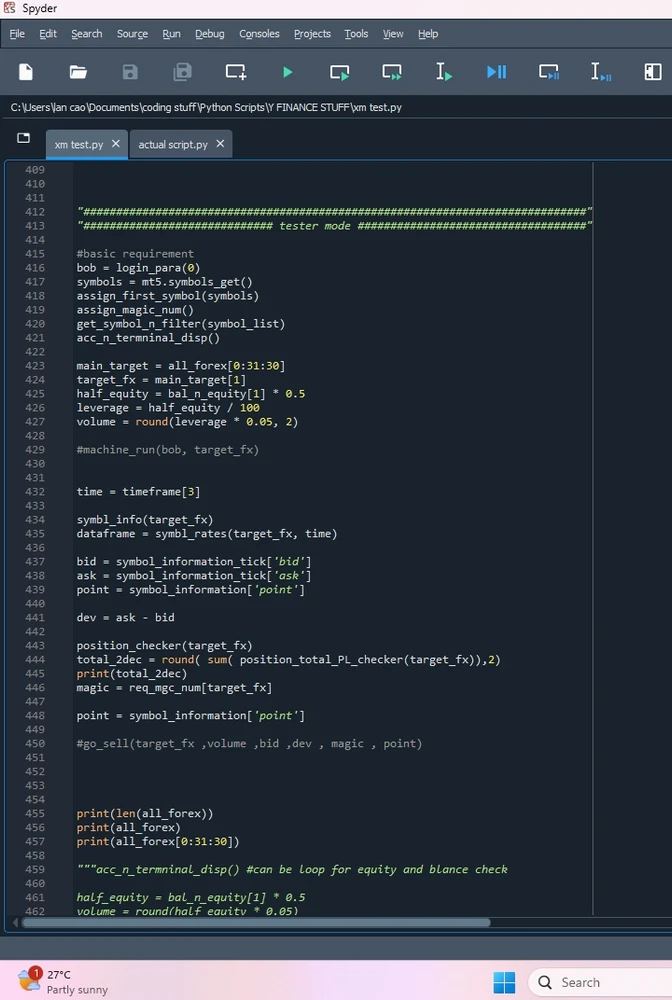Click the taskbar Search box

click(600, 982)
